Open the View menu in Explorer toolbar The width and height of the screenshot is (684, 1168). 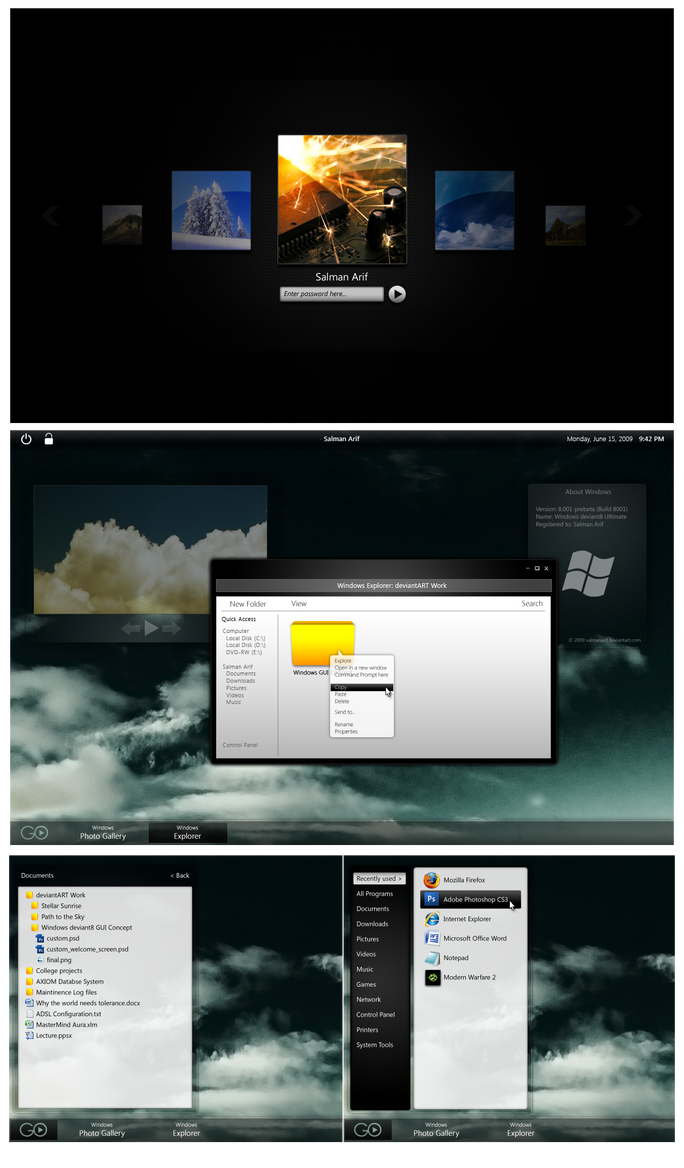pyautogui.click(x=299, y=604)
